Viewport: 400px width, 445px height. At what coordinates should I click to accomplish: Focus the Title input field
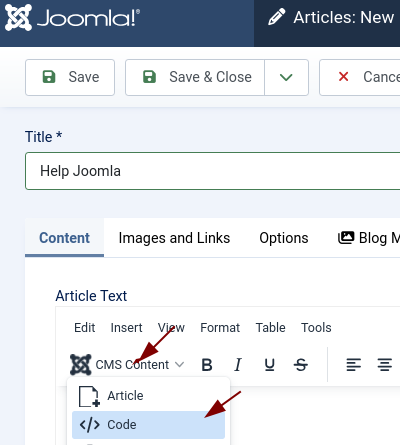pos(213,171)
